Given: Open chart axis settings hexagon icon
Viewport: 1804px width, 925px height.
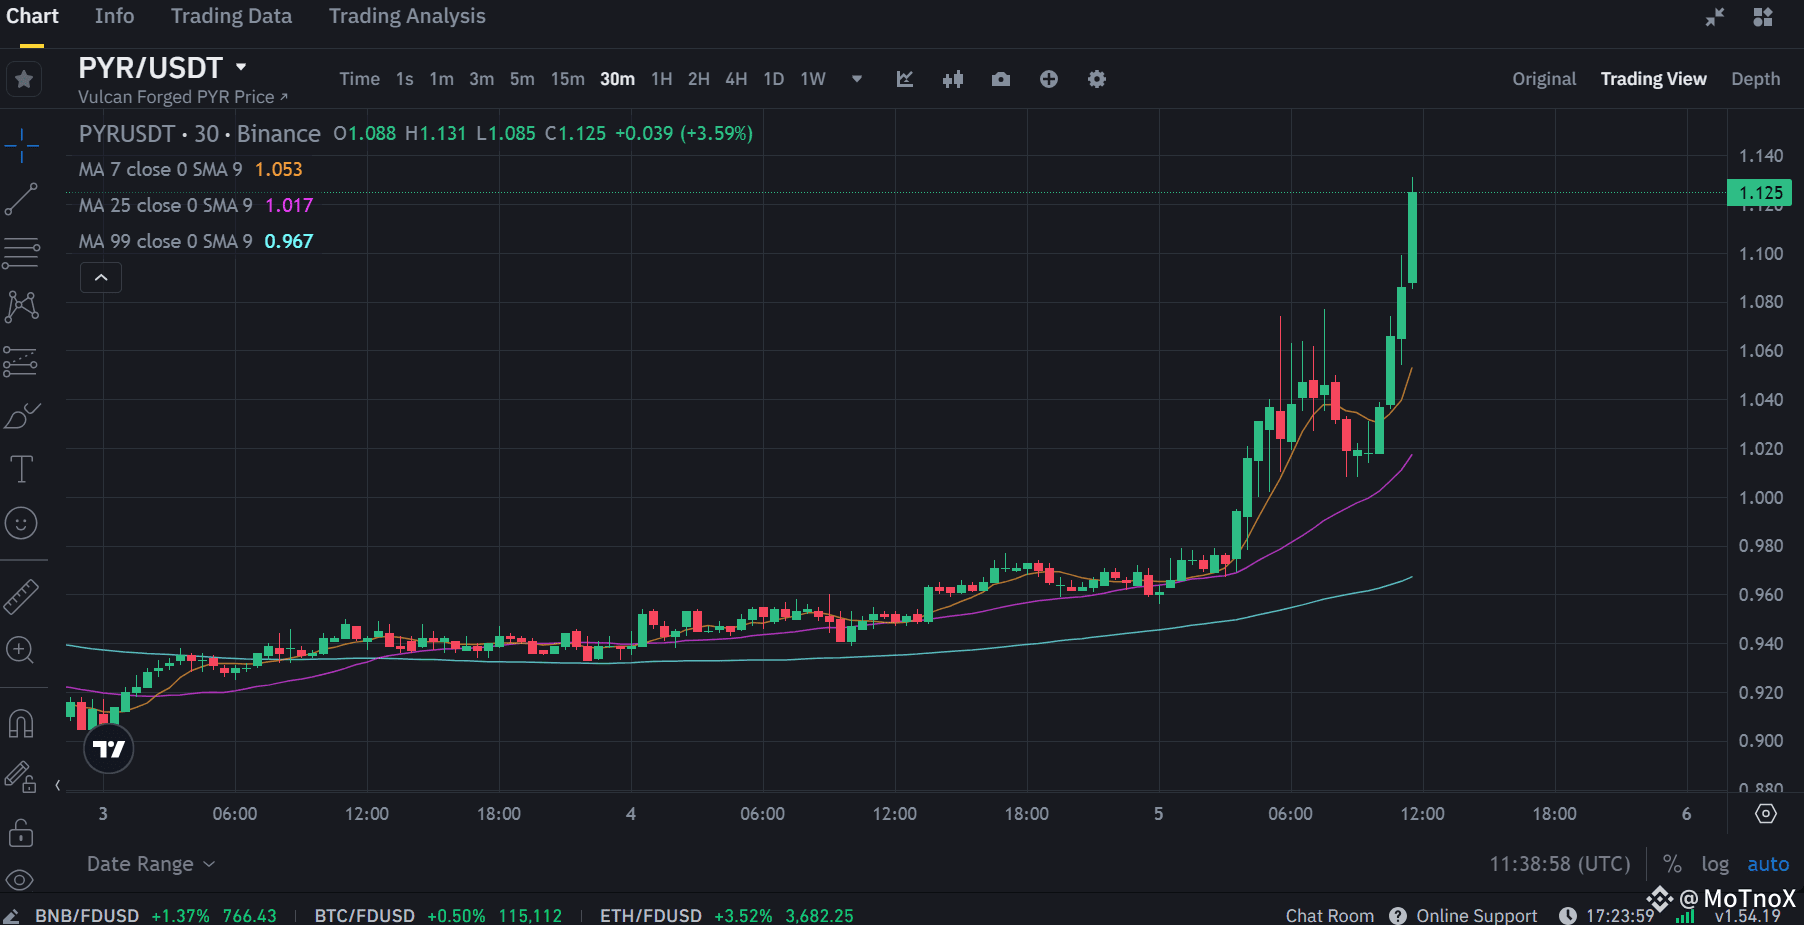Looking at the screenshot, I should pos(1766,814).
